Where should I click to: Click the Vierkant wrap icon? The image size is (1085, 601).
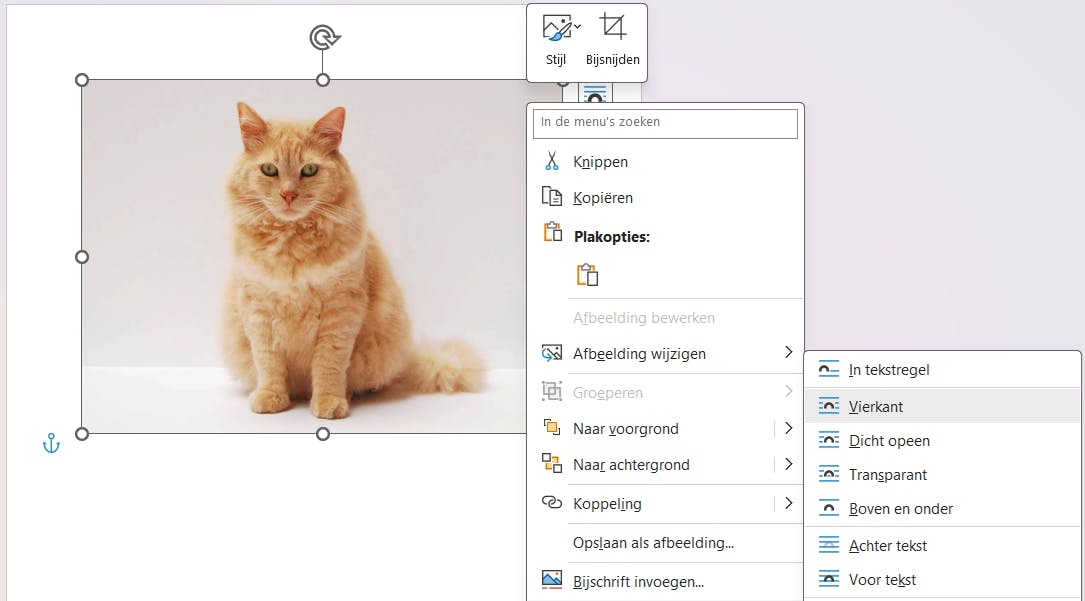[828, 406]
